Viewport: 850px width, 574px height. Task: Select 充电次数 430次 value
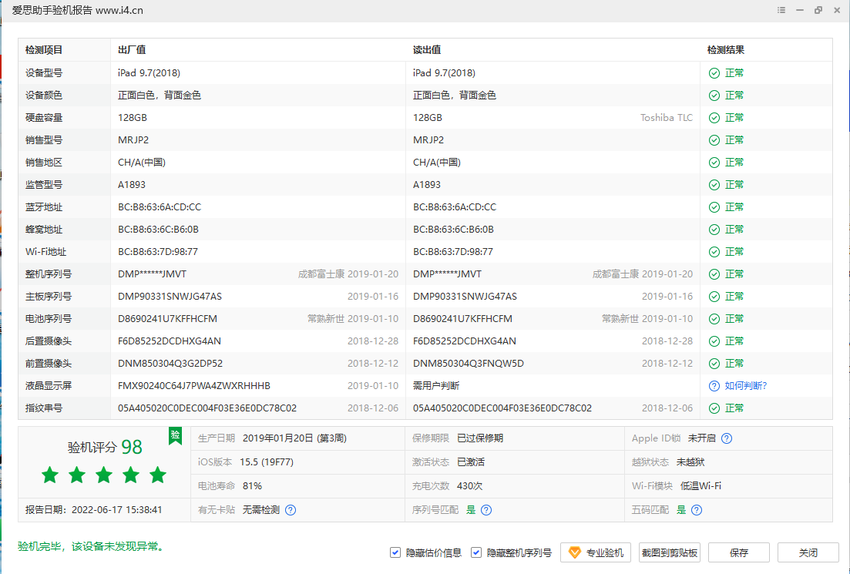tap(469, 486)
